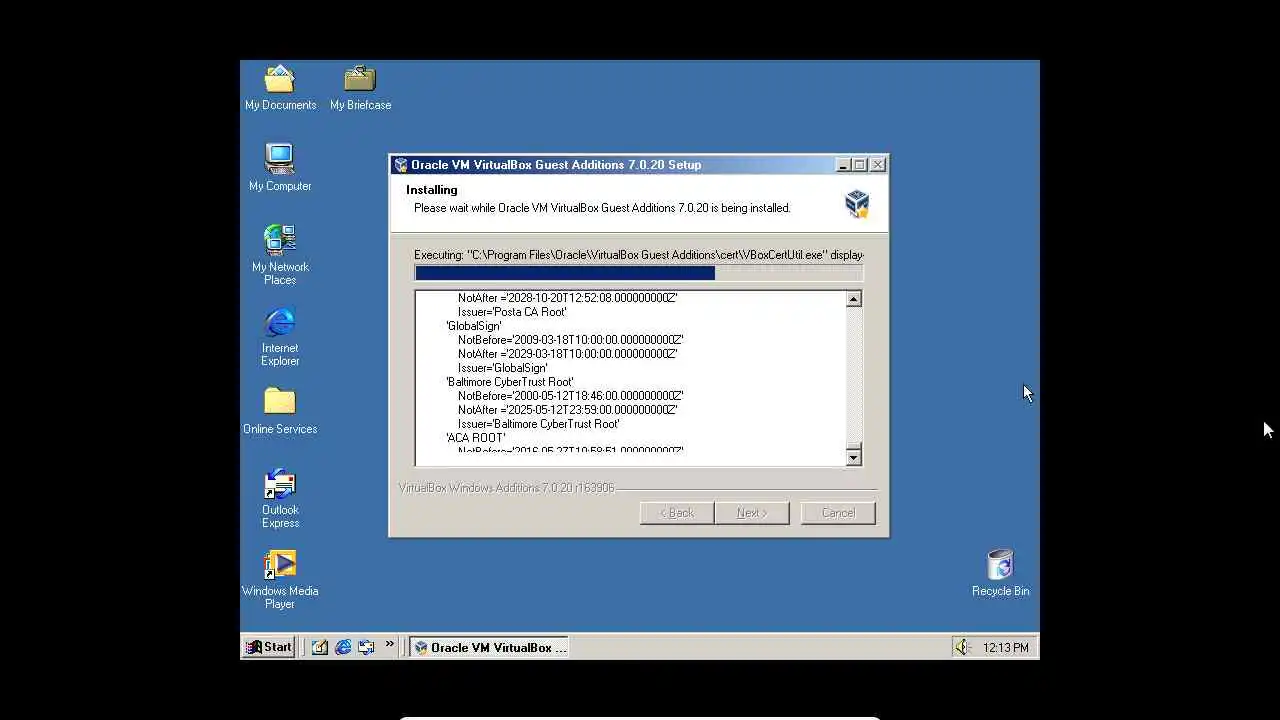Click the volume speaker tray icon

click(x=962, y=647)
